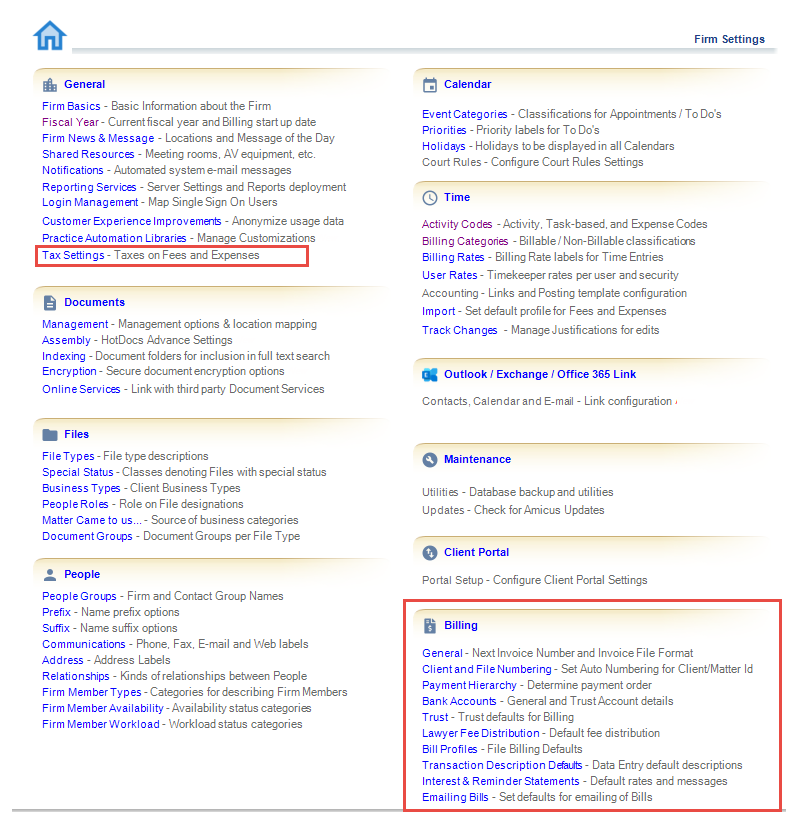The image size is (798, 838).
Task: Open the Firm Basics link
Action: coord(71,106)
